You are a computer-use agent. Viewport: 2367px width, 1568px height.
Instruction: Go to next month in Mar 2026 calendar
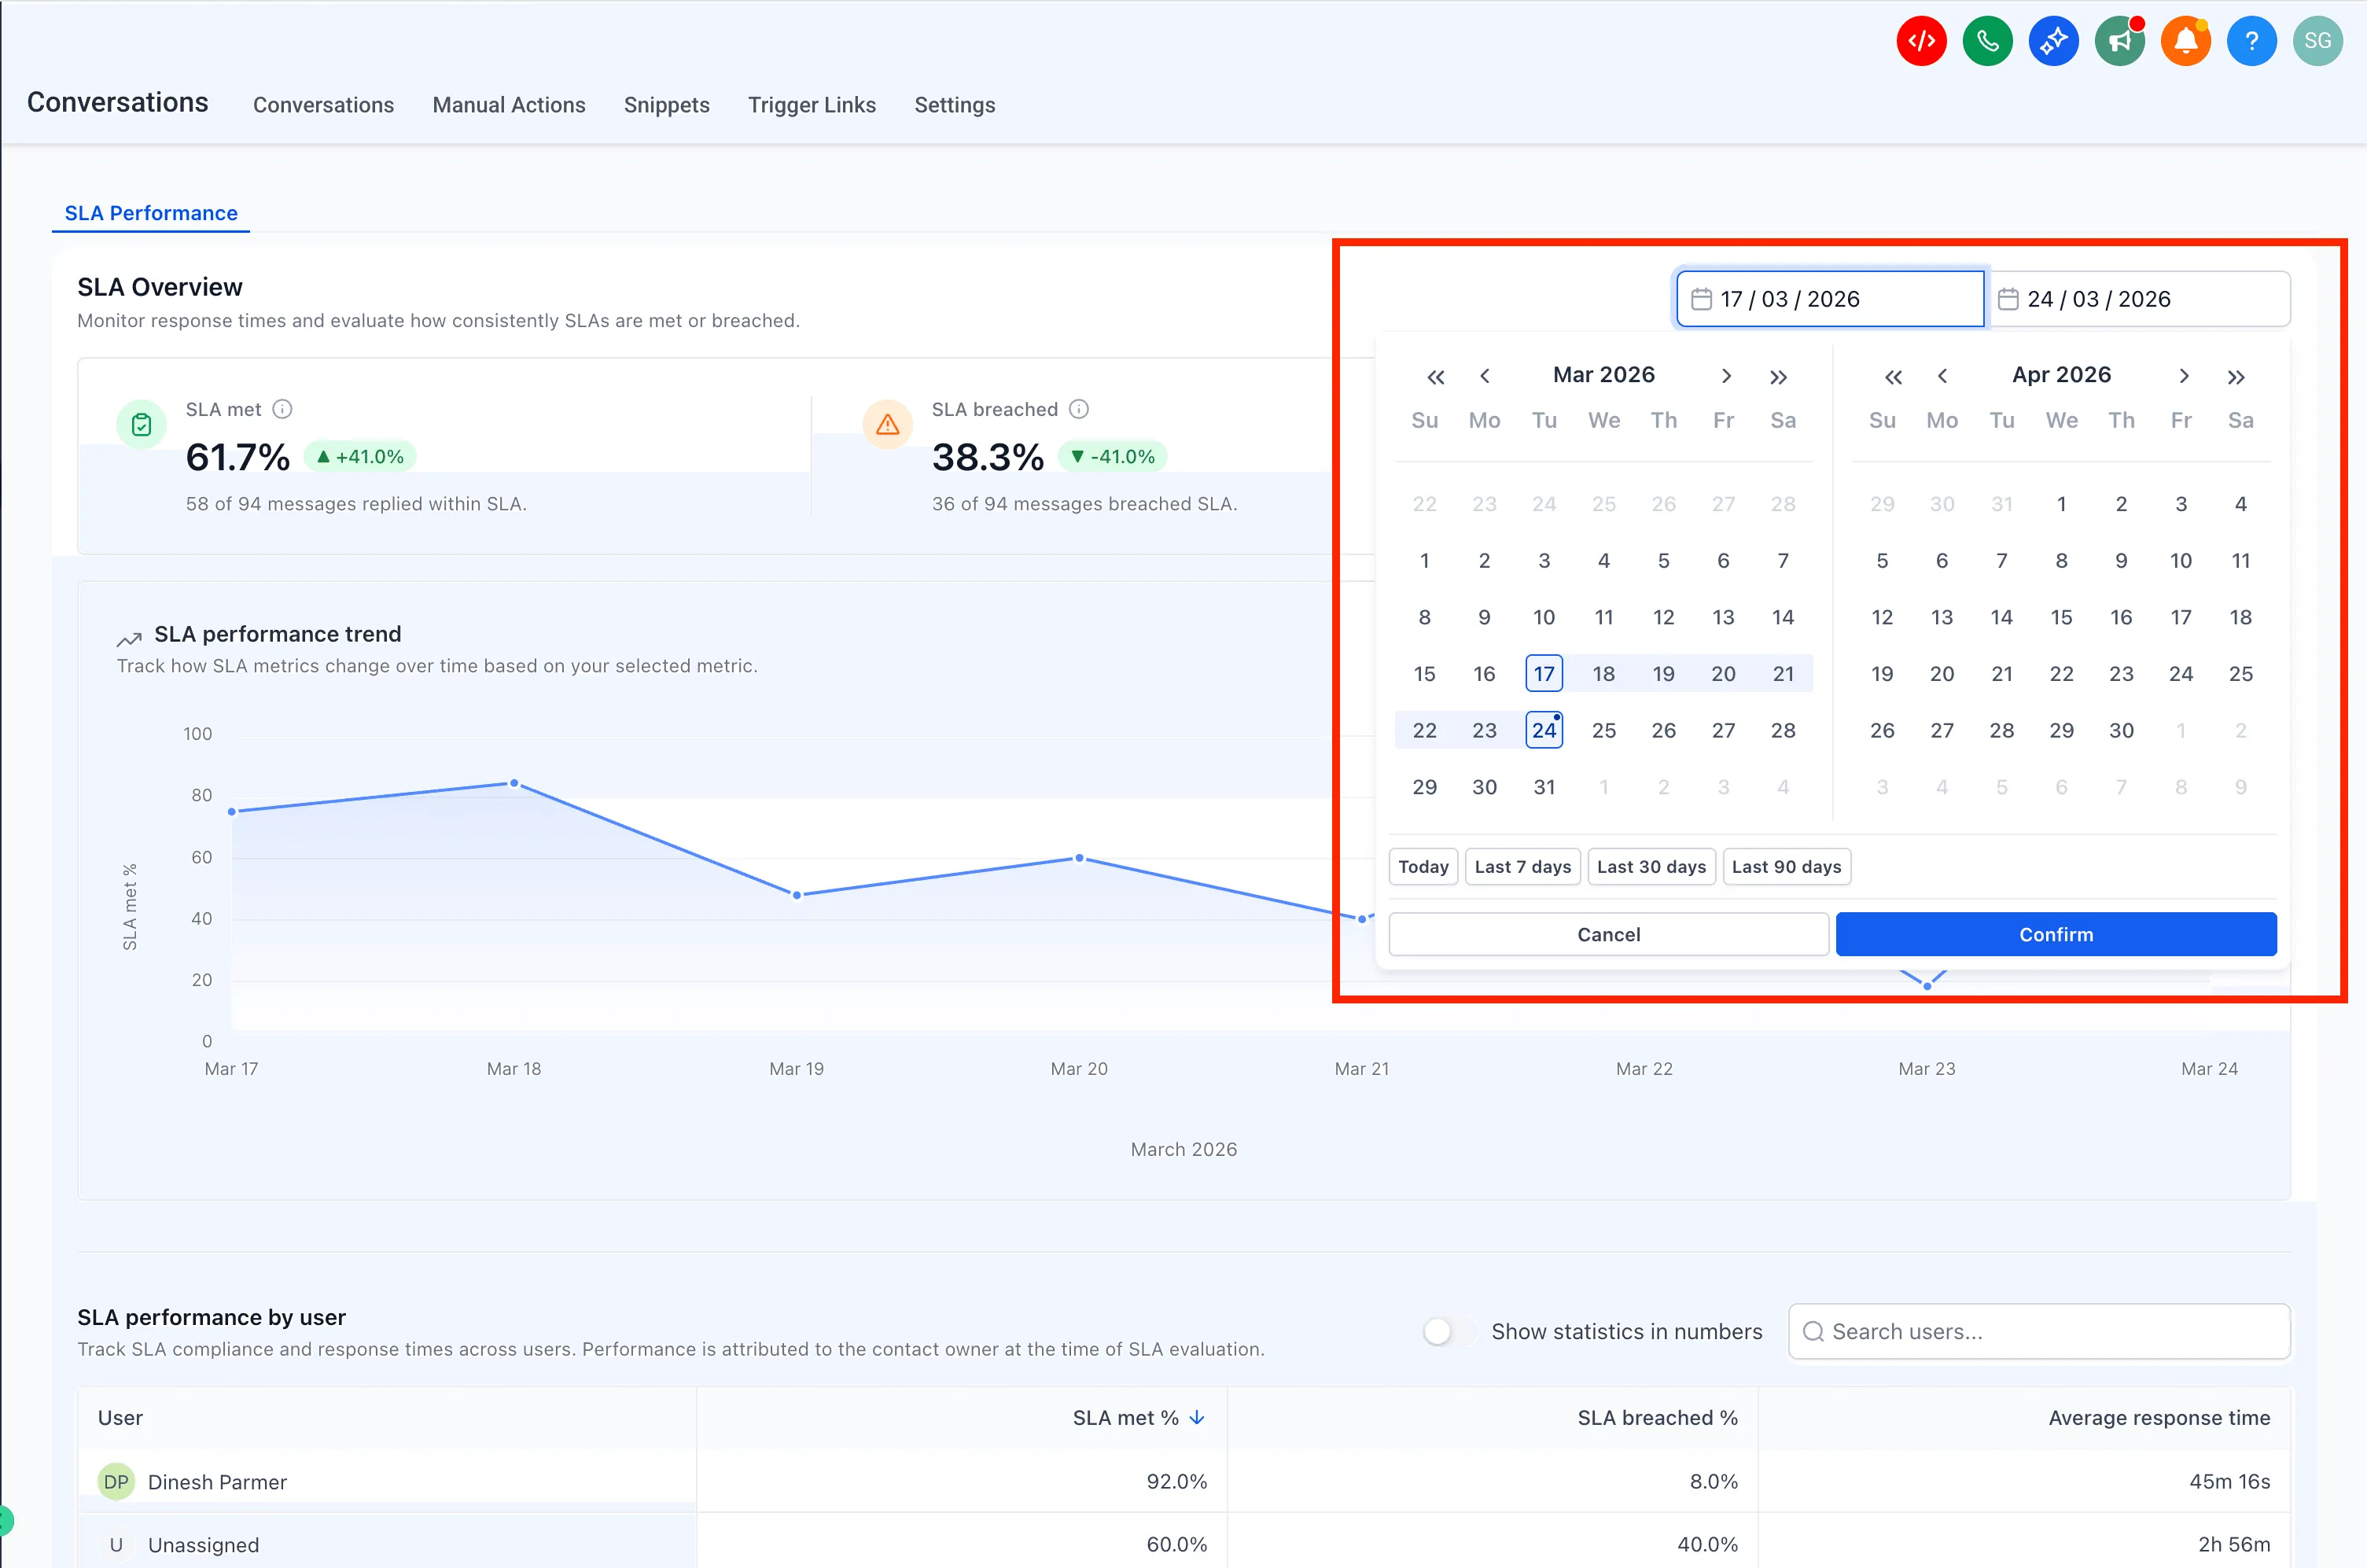[x=1725, y=376]
